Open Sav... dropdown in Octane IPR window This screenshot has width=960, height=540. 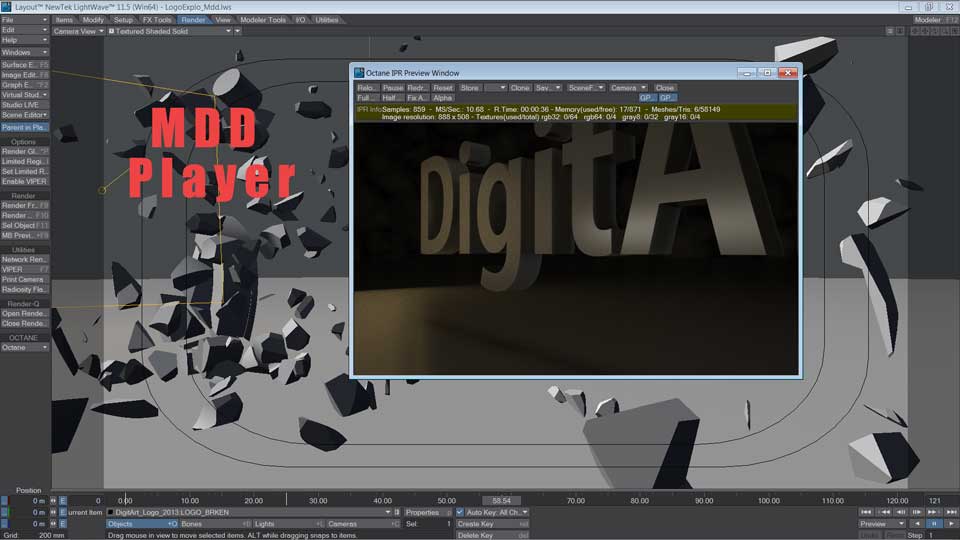coord(547,88)
